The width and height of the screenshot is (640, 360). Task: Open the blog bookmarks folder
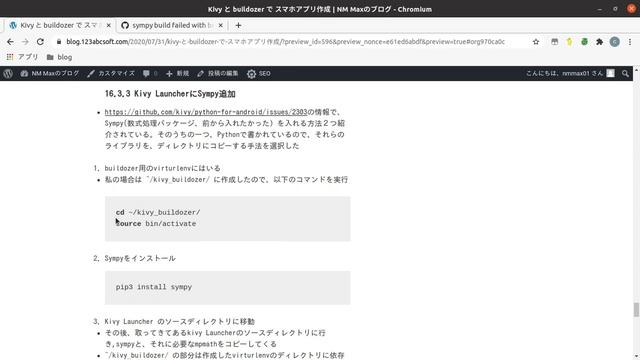60,57
